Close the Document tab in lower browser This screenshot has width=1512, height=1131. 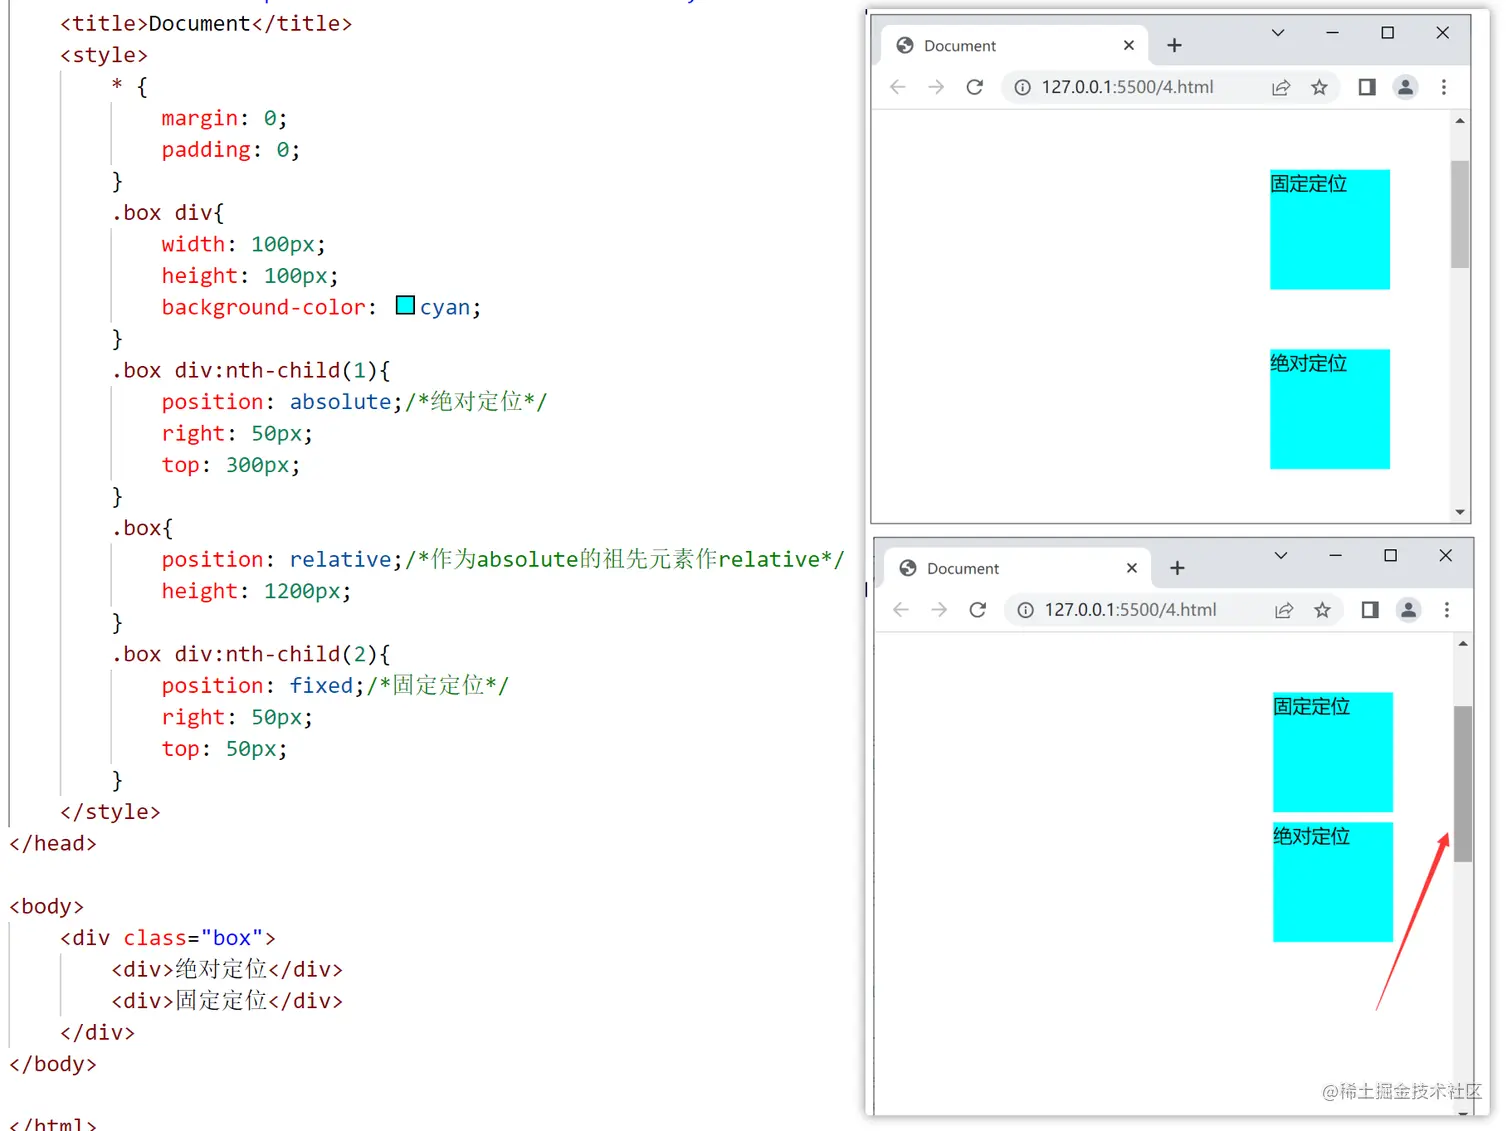(1132, 568)
